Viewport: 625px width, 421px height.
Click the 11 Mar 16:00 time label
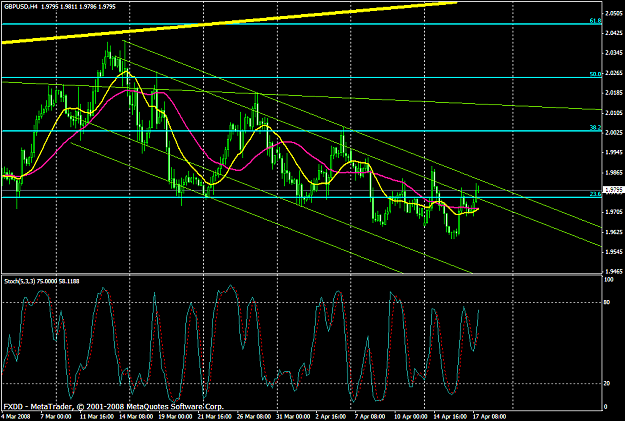96,417
